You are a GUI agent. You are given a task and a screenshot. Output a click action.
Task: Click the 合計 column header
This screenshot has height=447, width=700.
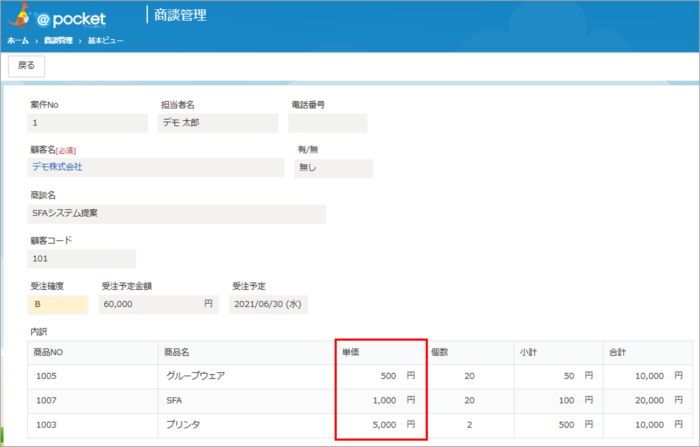pos(648,352)
